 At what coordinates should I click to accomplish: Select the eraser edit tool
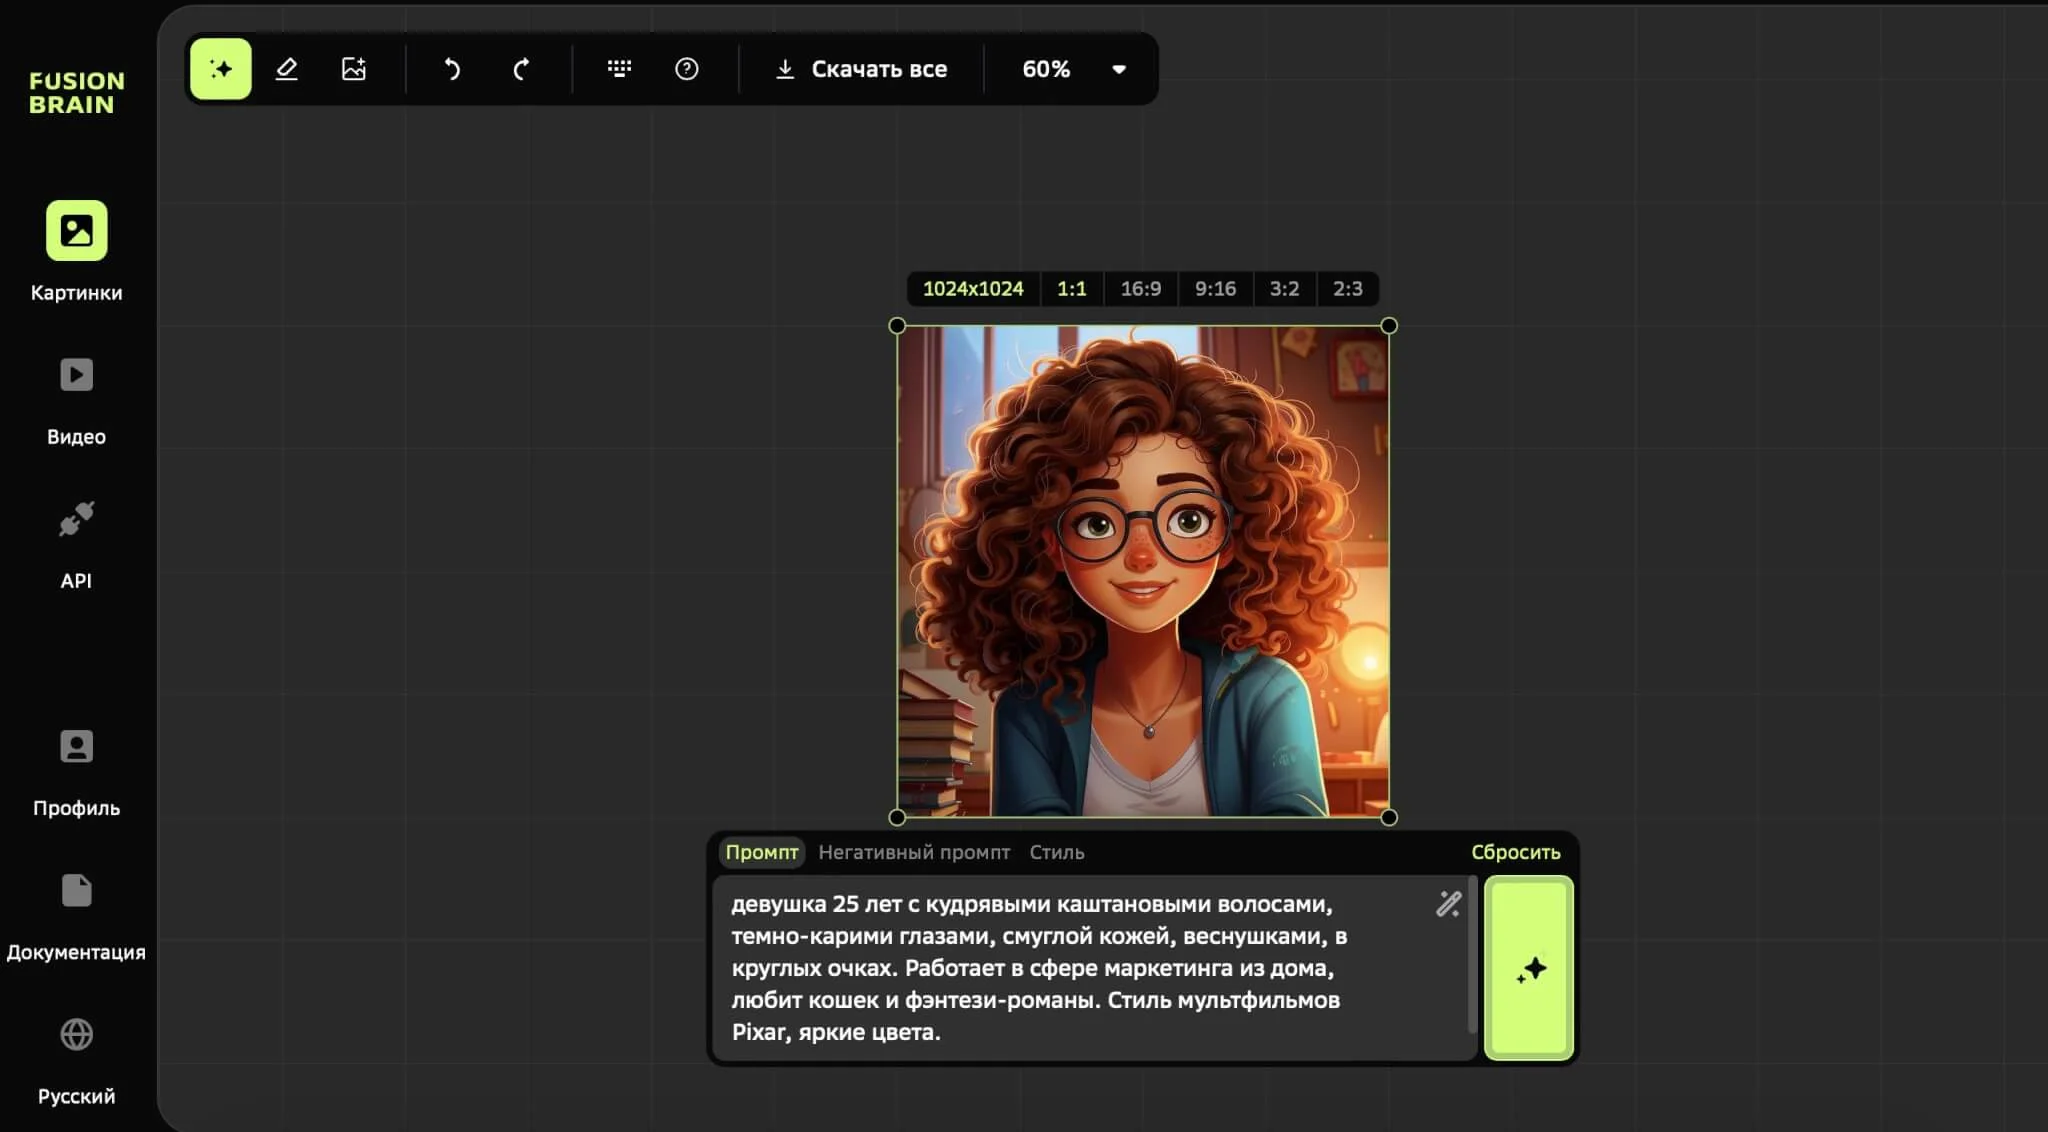pos(287,69)
